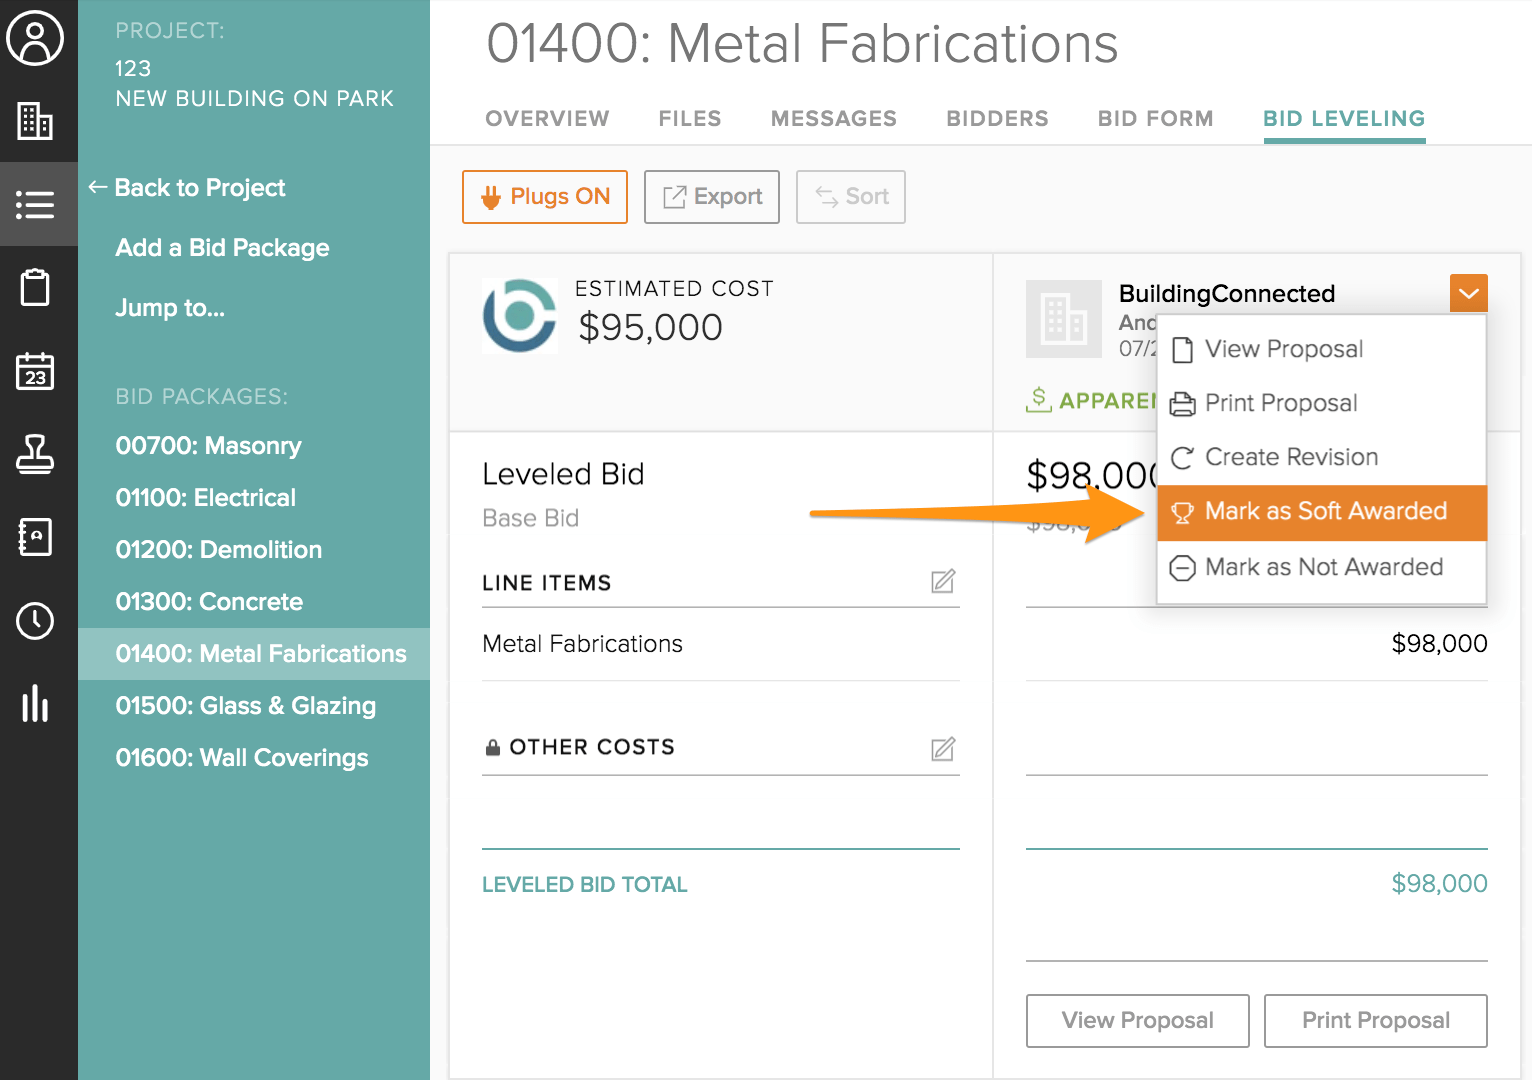Viewport: 1532px width, 1080px height.
Task: Edit Other Costs using the pencil icon
Action: pos(941,749)
